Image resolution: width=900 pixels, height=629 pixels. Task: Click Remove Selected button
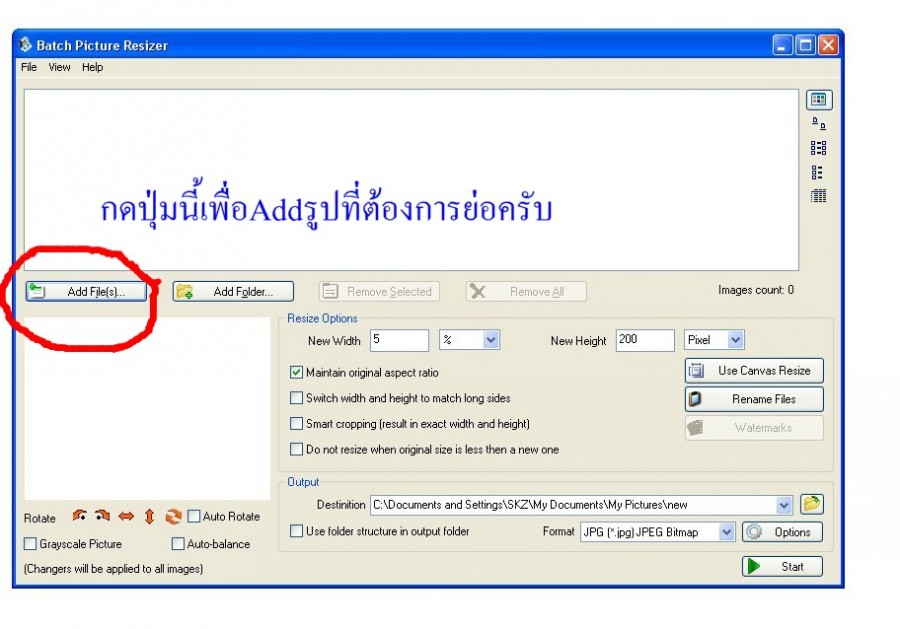[379, 292]
